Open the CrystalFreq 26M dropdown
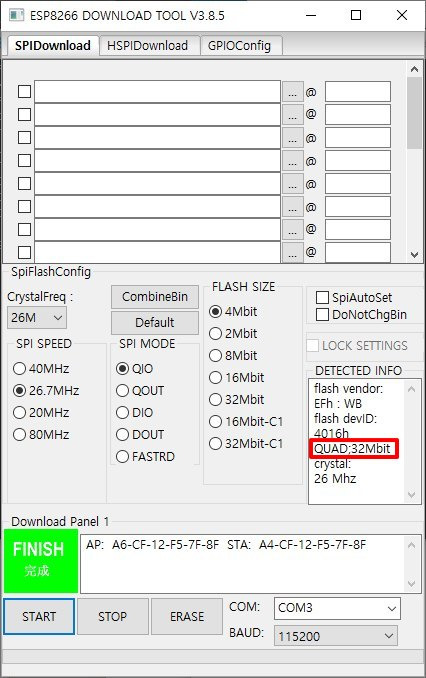This screenshot has height=678, width=426. (37, 318)
